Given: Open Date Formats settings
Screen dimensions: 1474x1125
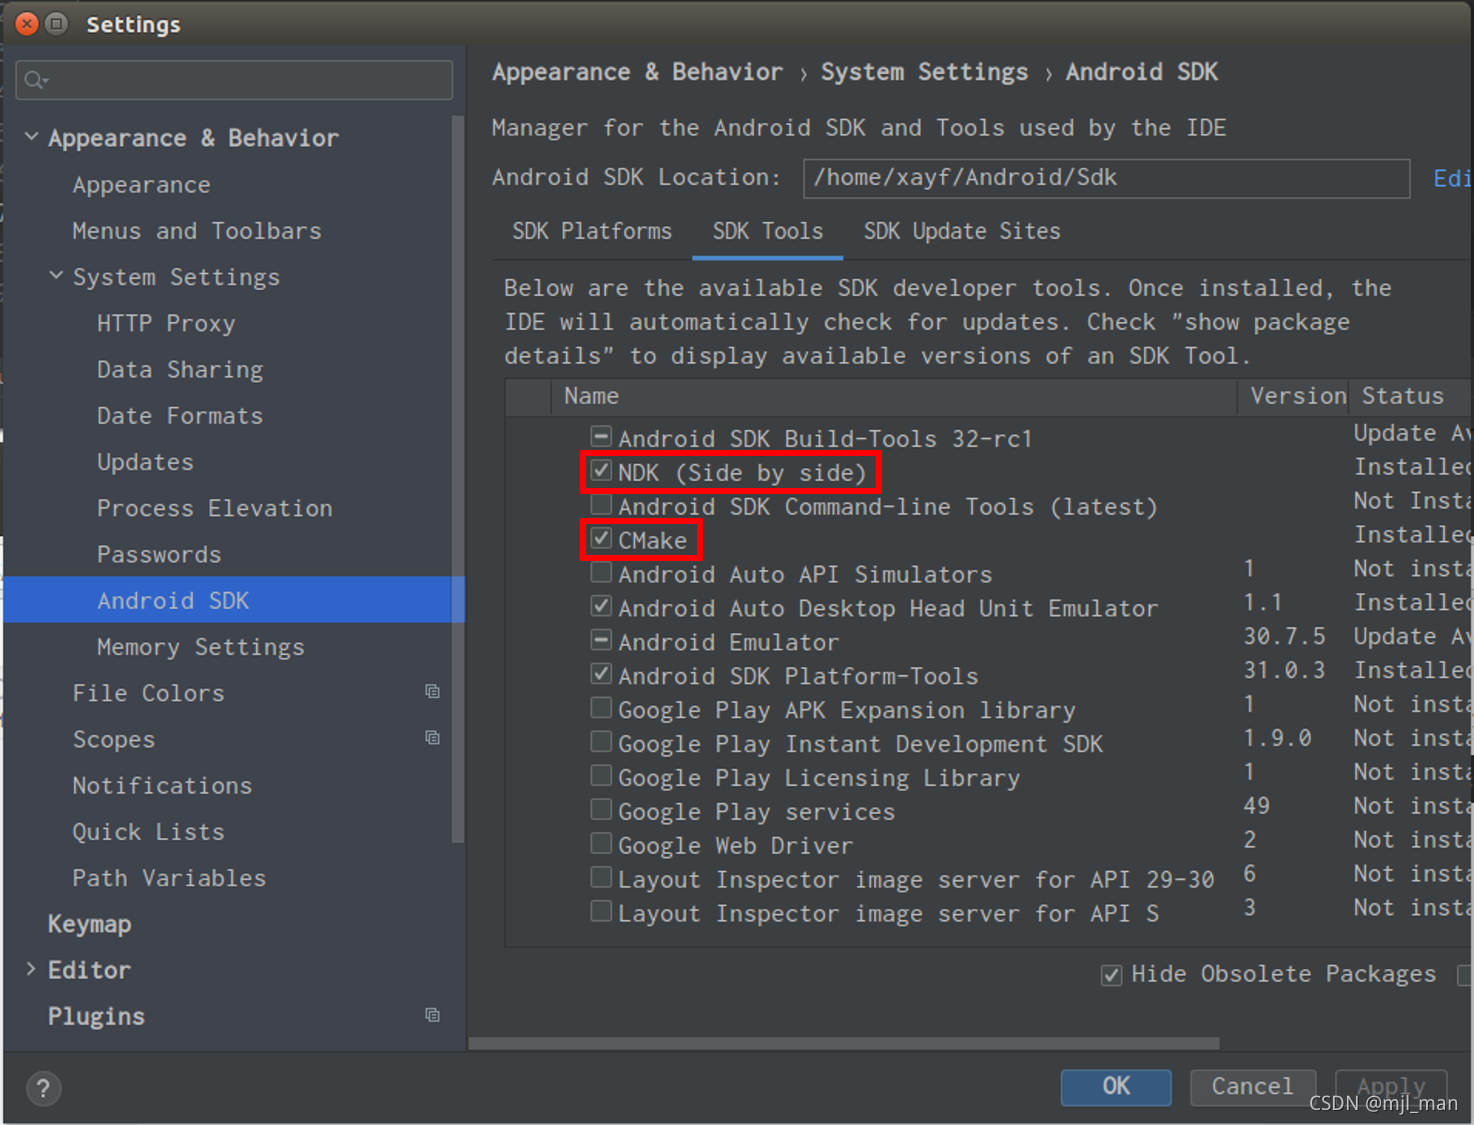Looking at the screenshot, I should 180,415.
